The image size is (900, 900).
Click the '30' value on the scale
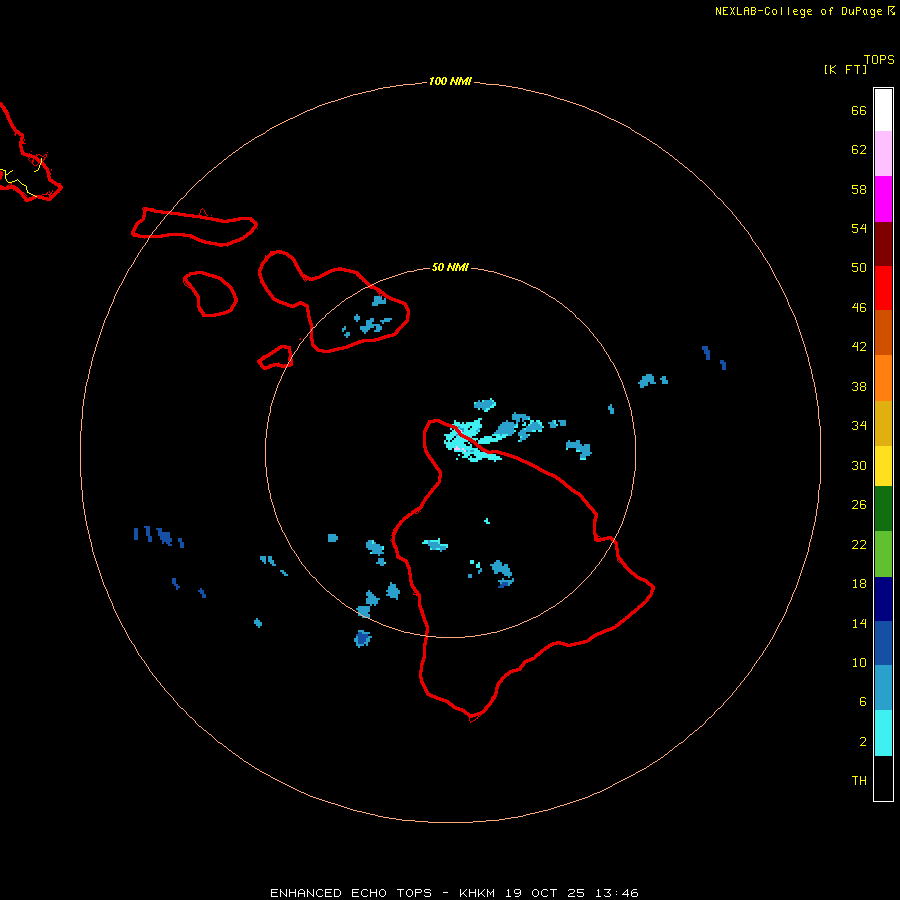[859, 465]
